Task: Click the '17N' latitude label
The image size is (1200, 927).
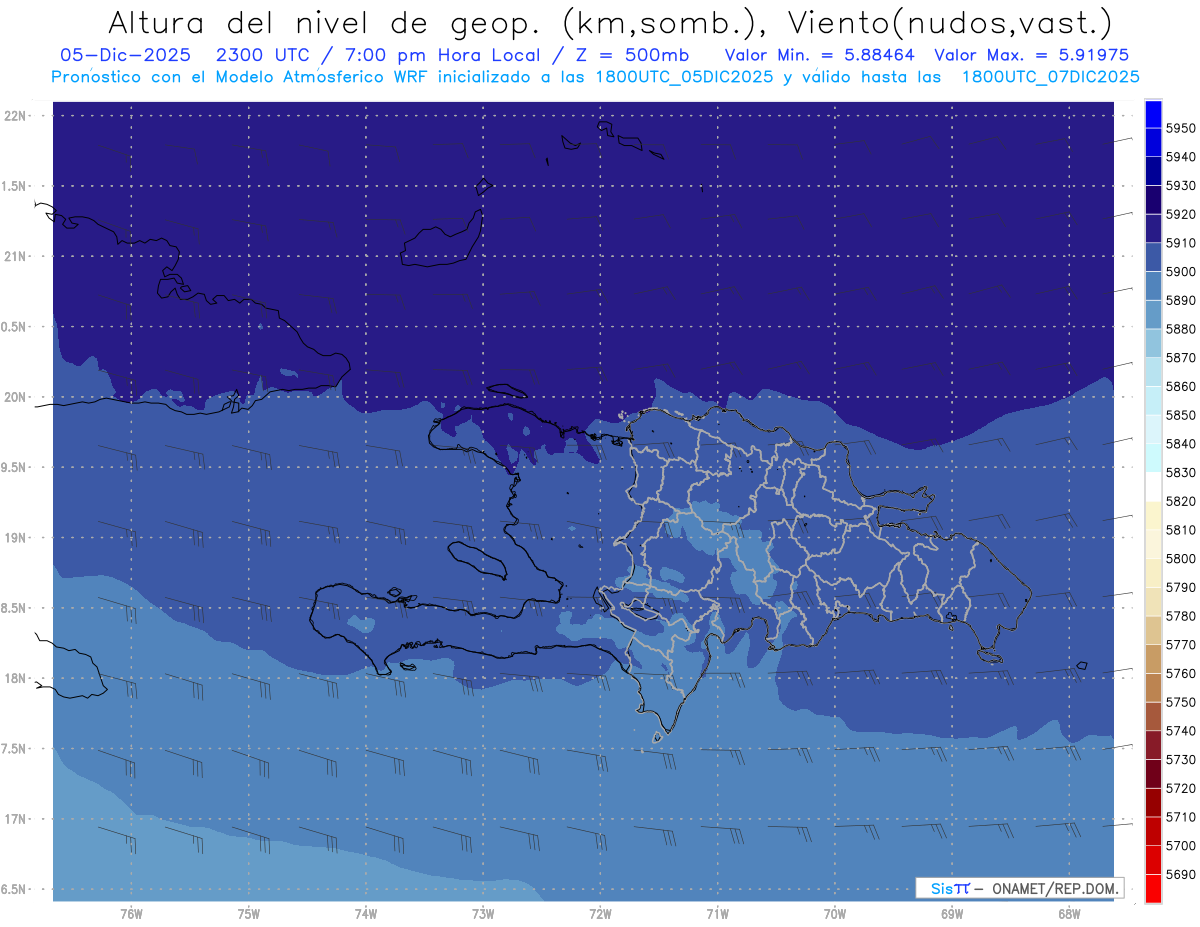Action: pos(17,819)
